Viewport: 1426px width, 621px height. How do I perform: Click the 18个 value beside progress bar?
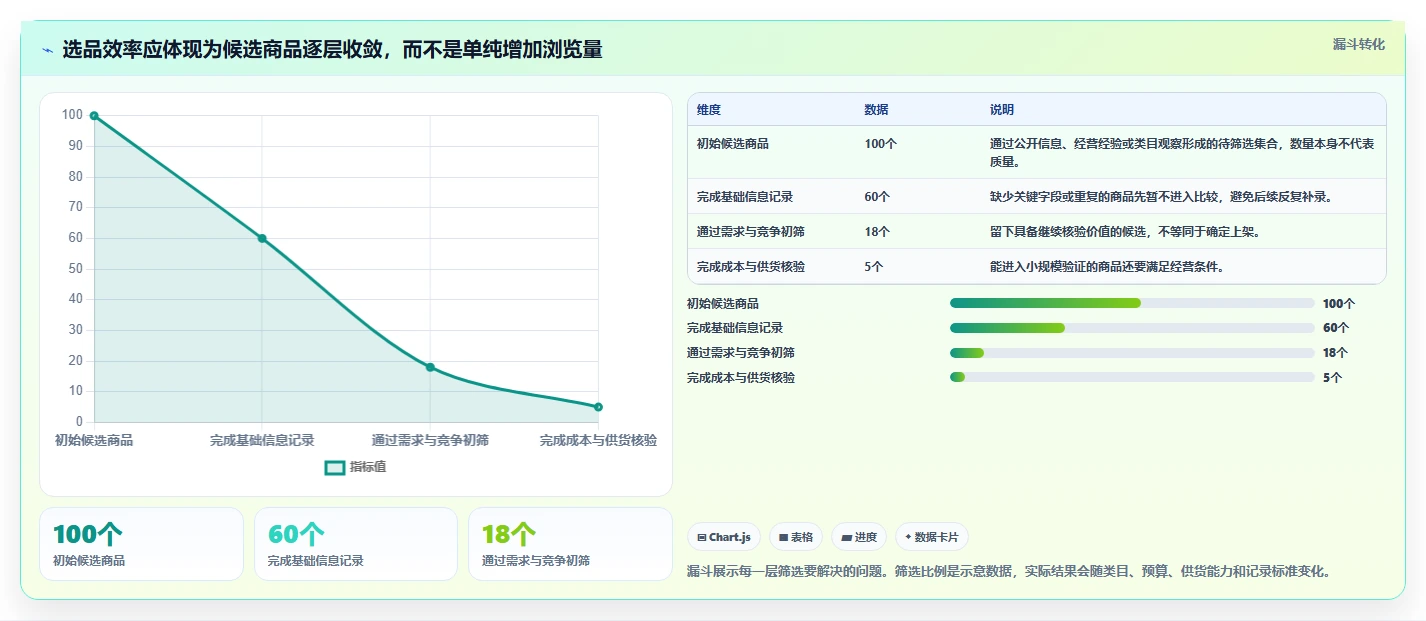(1335, 353)
